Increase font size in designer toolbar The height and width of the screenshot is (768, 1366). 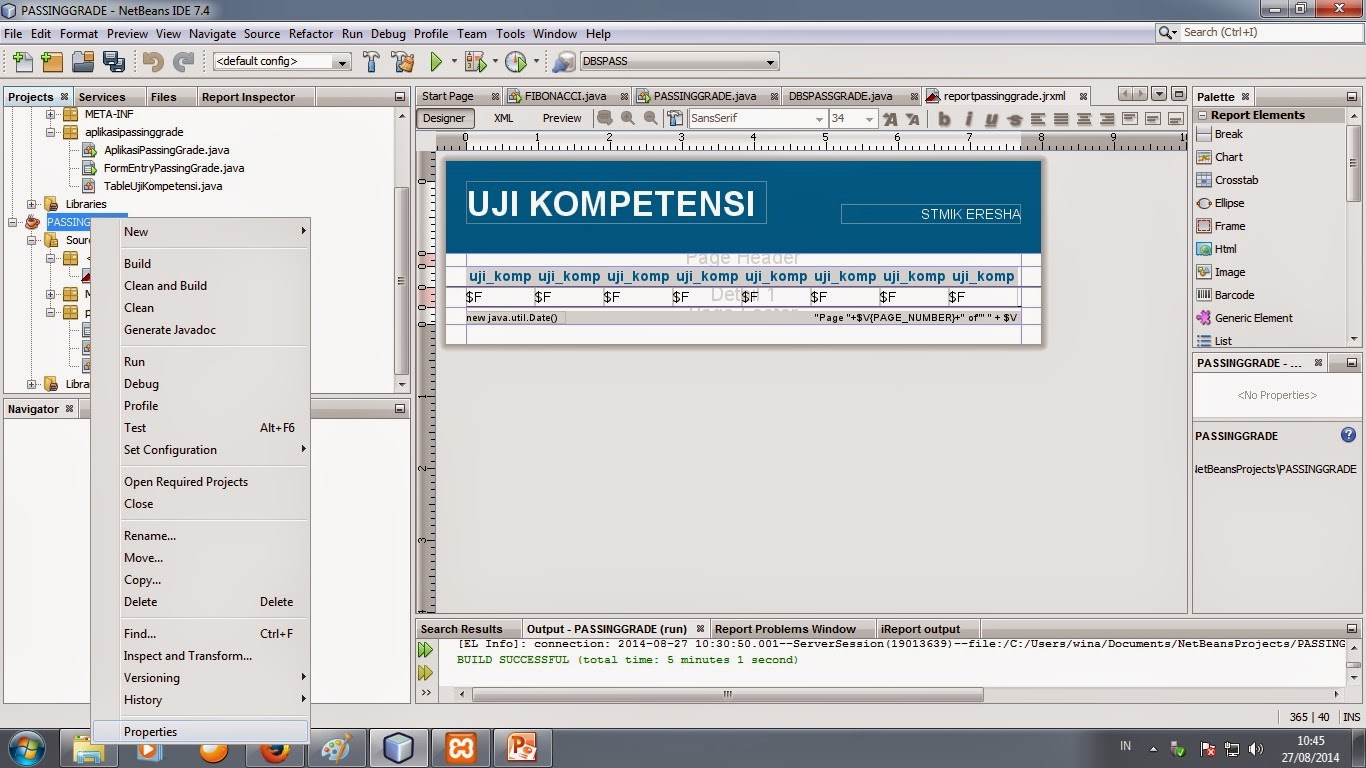tap(890, 119)
